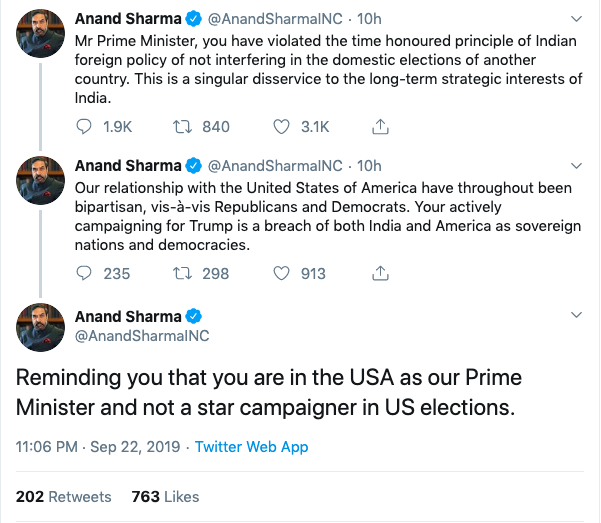The height and width of the screenshot is (523, 601).
Task: Open the main tweet's dropdown arrow
Action: coord(575,316)
